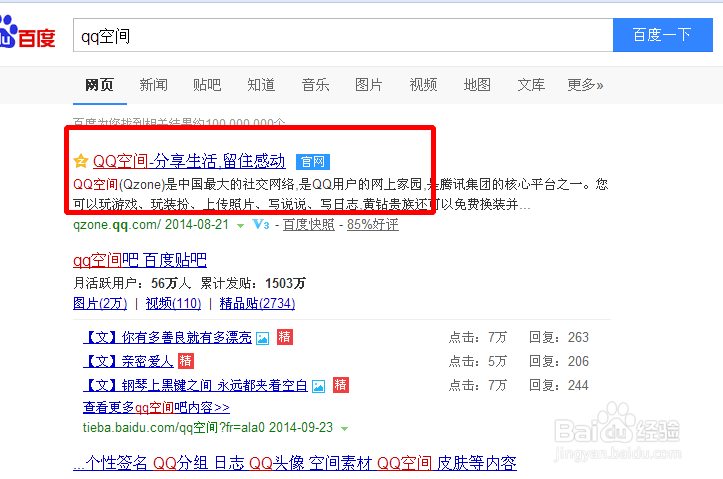Open the 图片(2万) link
This screenshot has width=723, height=479.
[x=100, y=303]
